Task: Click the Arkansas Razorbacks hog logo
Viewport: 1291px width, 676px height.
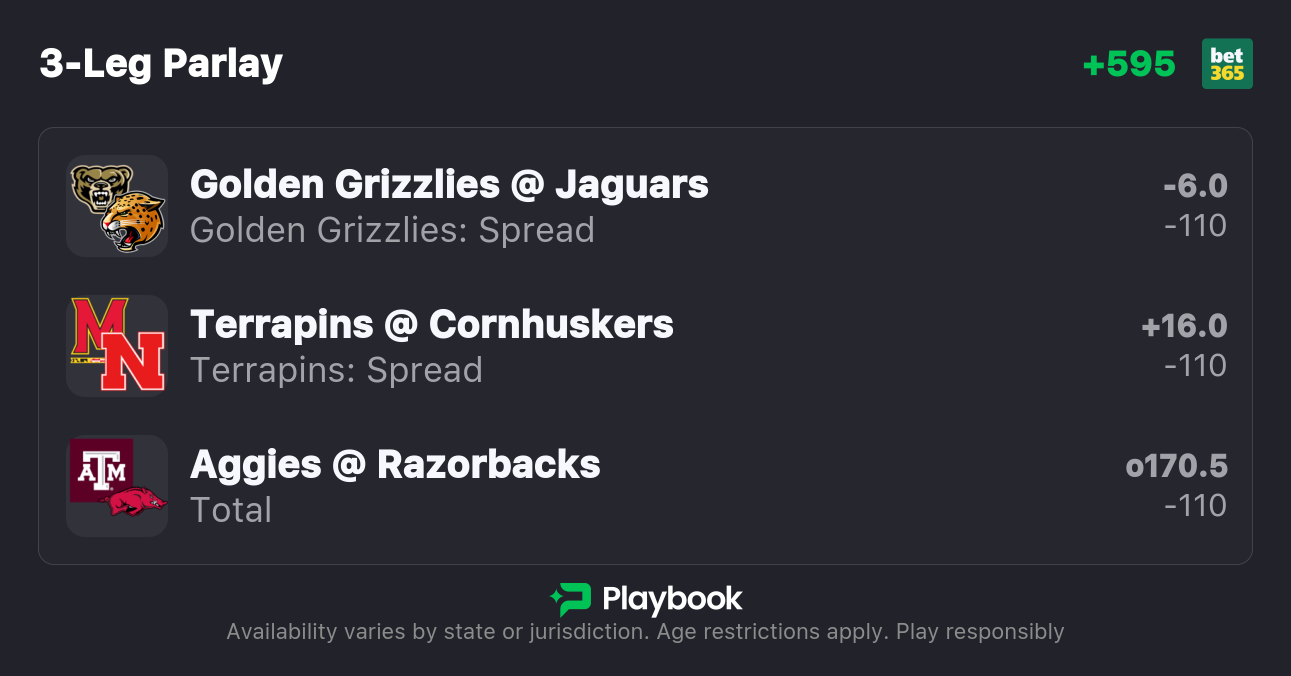Action: (135, 500)
